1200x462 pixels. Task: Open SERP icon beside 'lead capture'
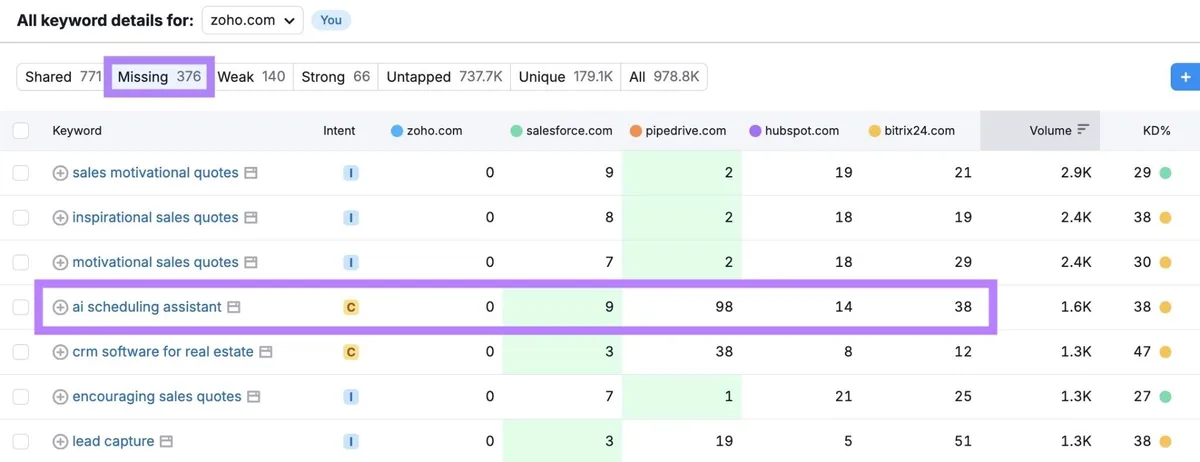[x=166, y=442]
